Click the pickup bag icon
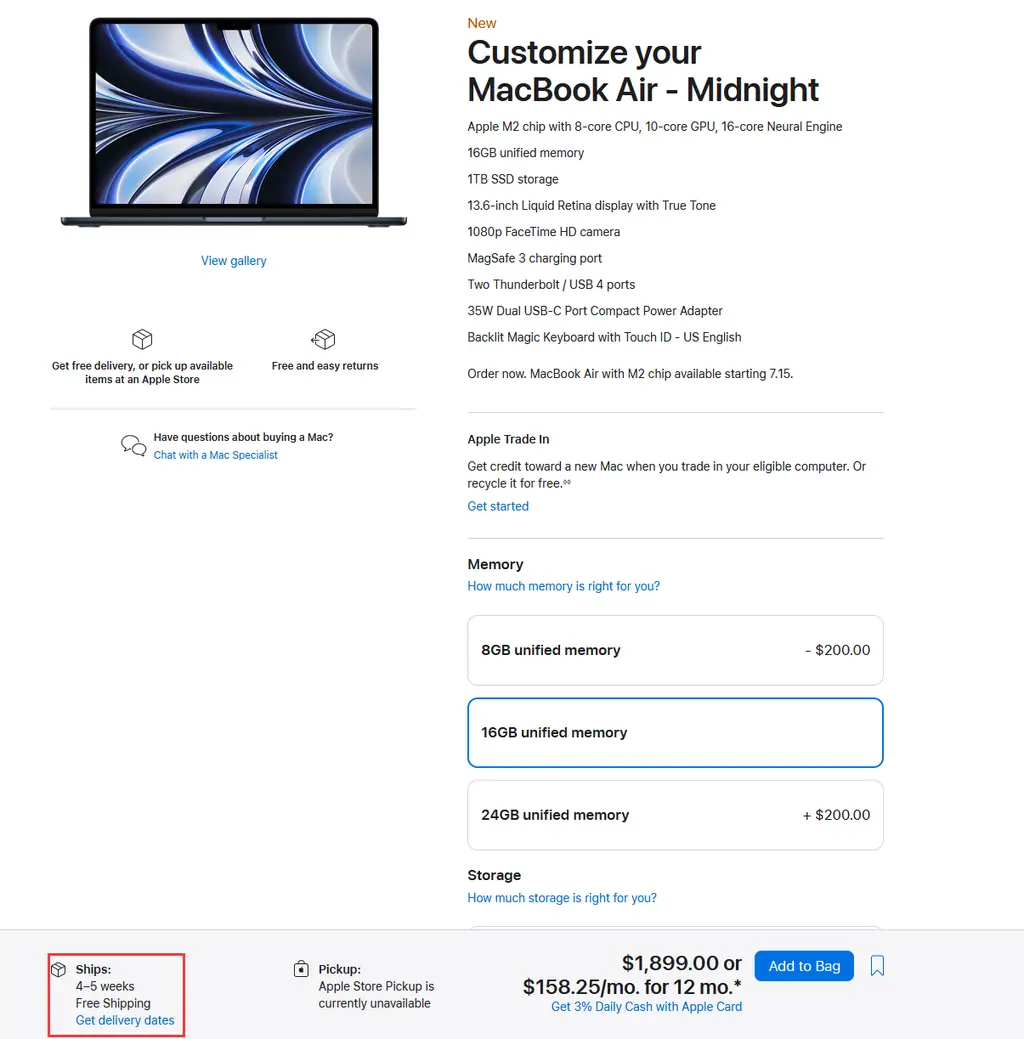 tap(301, 969)
